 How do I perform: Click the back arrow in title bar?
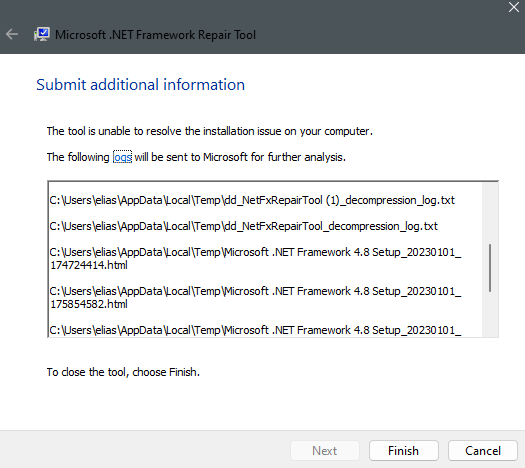tap(12, 34)
